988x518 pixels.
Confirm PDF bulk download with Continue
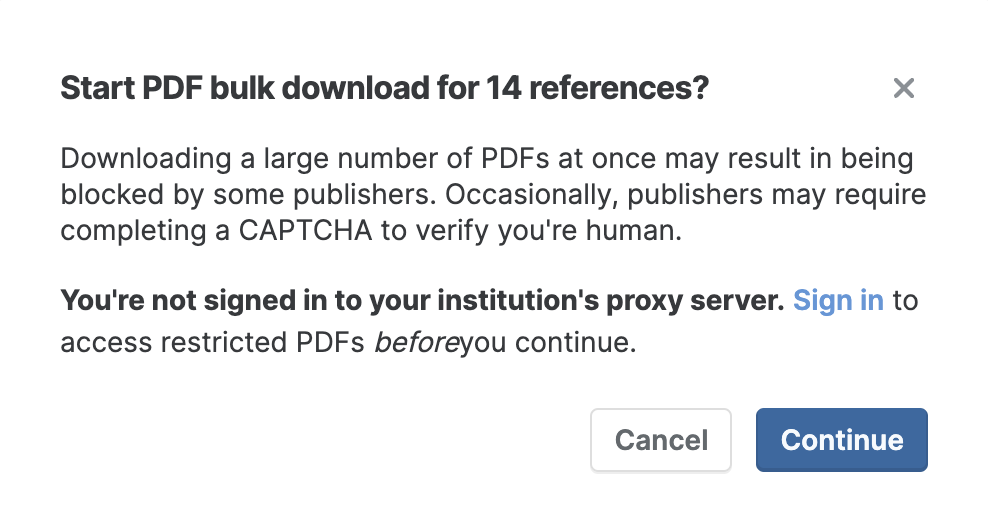[x=842, y=440]
